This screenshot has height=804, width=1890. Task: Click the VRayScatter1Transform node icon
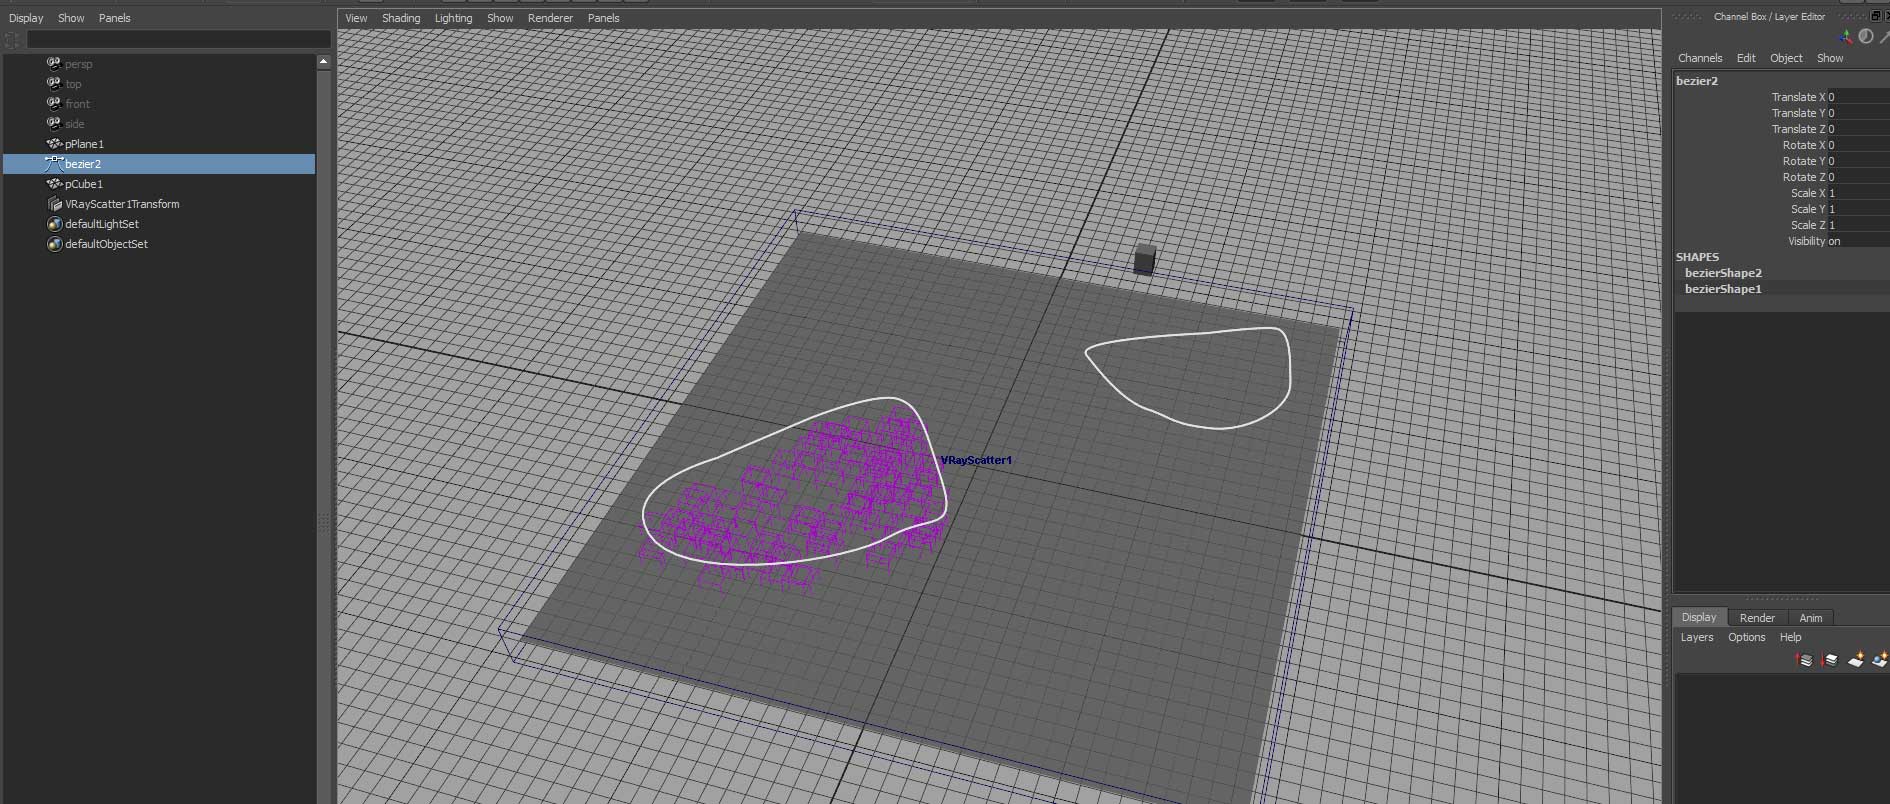click(55, 203)
